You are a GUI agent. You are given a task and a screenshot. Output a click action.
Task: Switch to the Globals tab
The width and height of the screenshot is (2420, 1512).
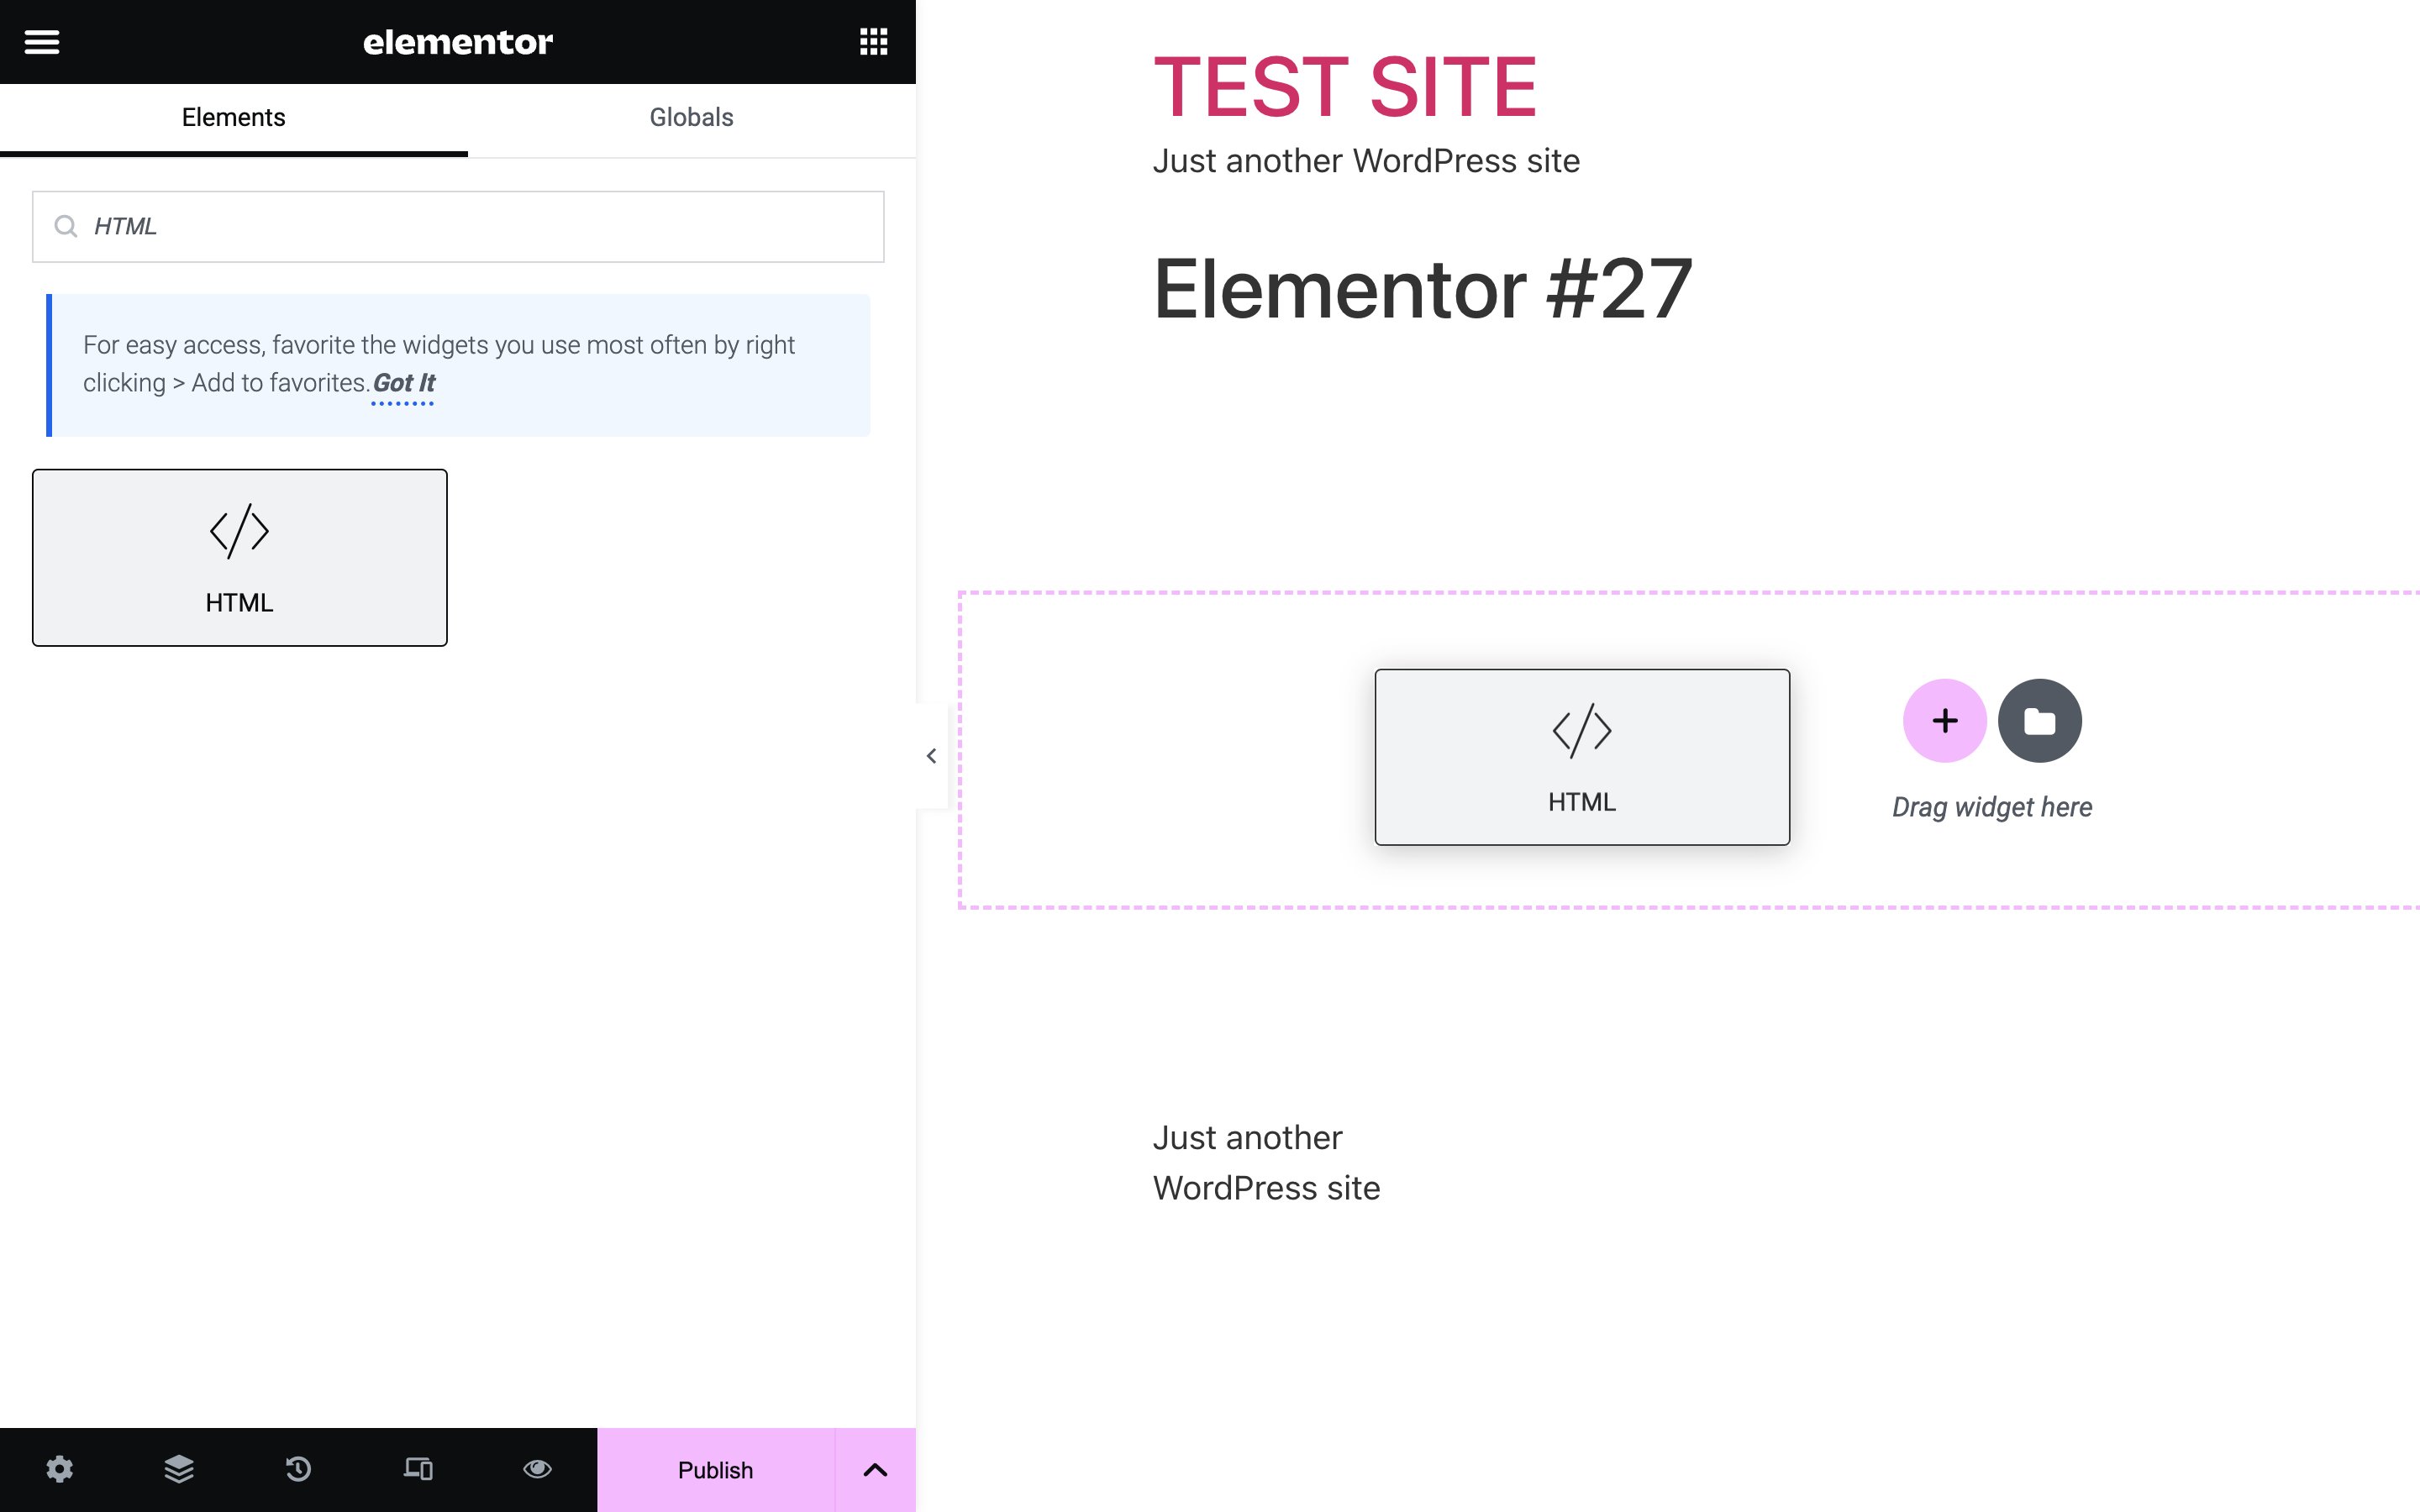[x=690, y=117]
